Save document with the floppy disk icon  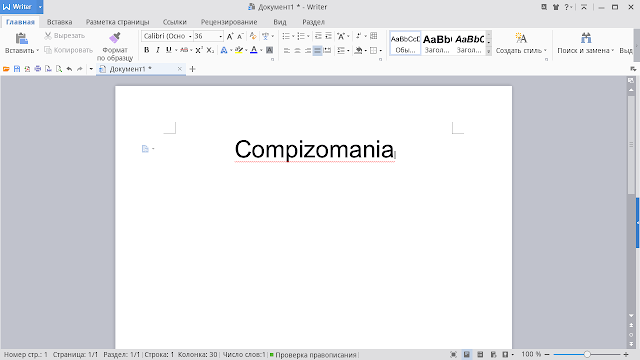click(x=17, y=69)
